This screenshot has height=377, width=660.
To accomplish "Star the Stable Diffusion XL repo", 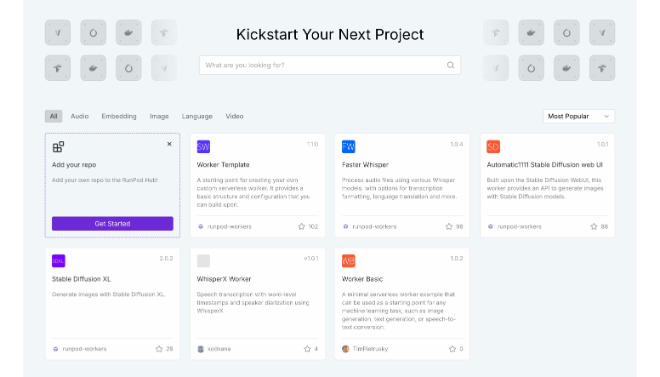I will point(159,349).
